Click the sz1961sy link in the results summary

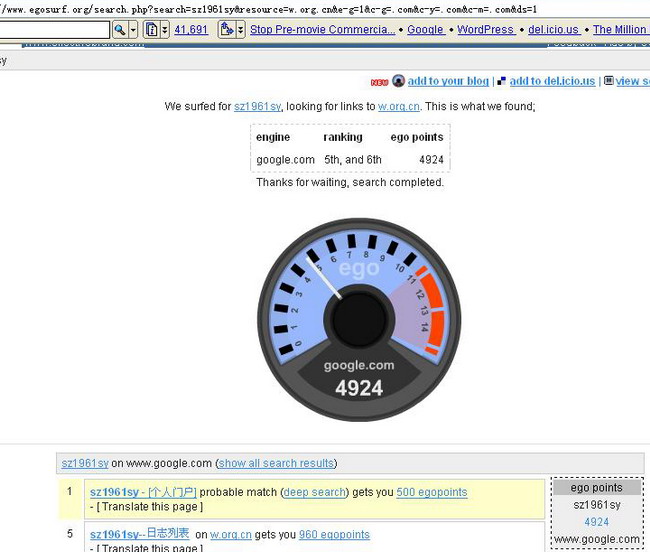click(258, 106)
